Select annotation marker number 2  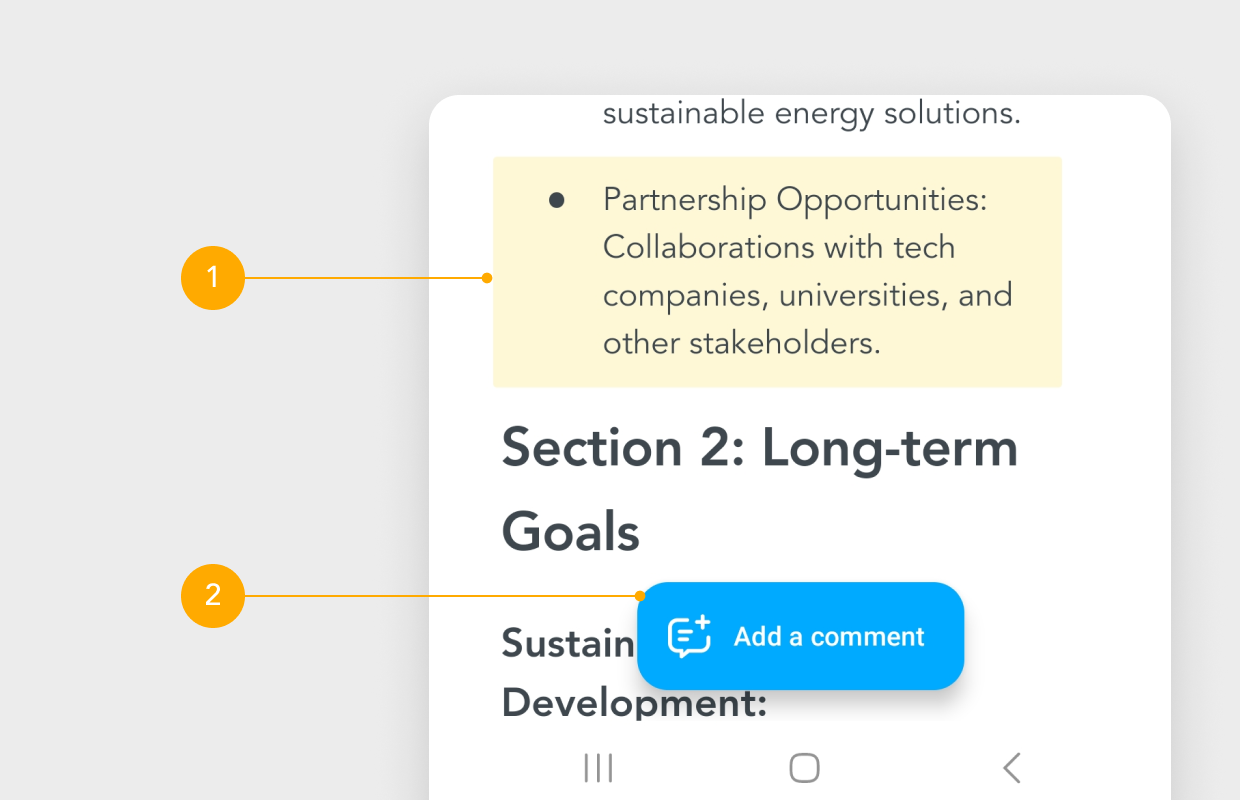(213, 596)
